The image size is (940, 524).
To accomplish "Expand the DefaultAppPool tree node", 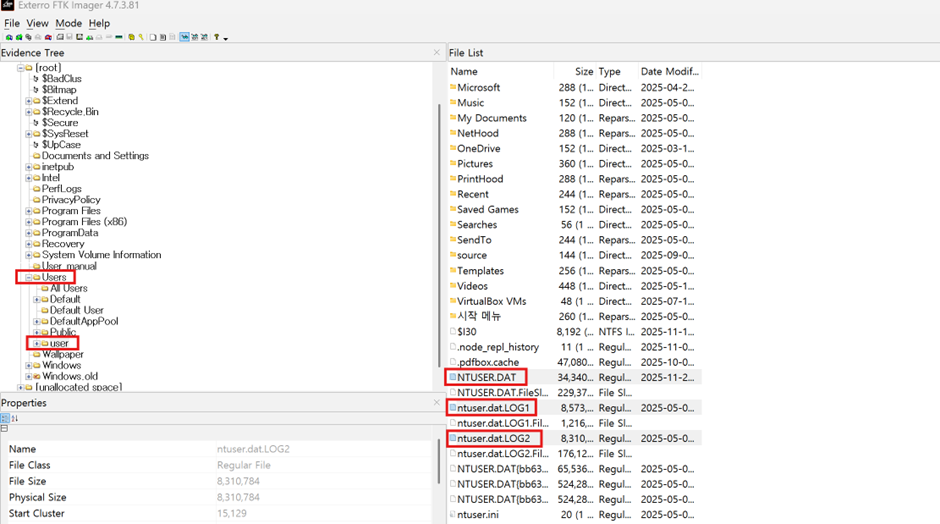I will point(37,321).
